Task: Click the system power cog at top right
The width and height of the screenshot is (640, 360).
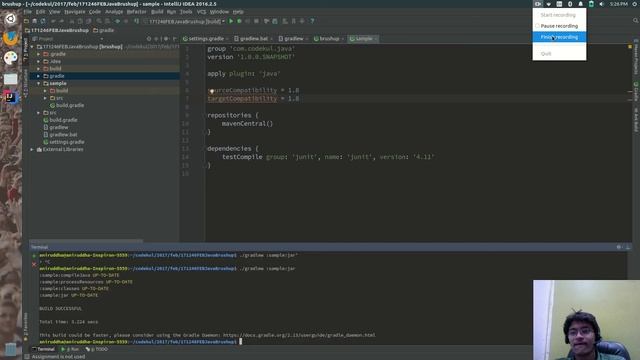Action: (636, 4)
